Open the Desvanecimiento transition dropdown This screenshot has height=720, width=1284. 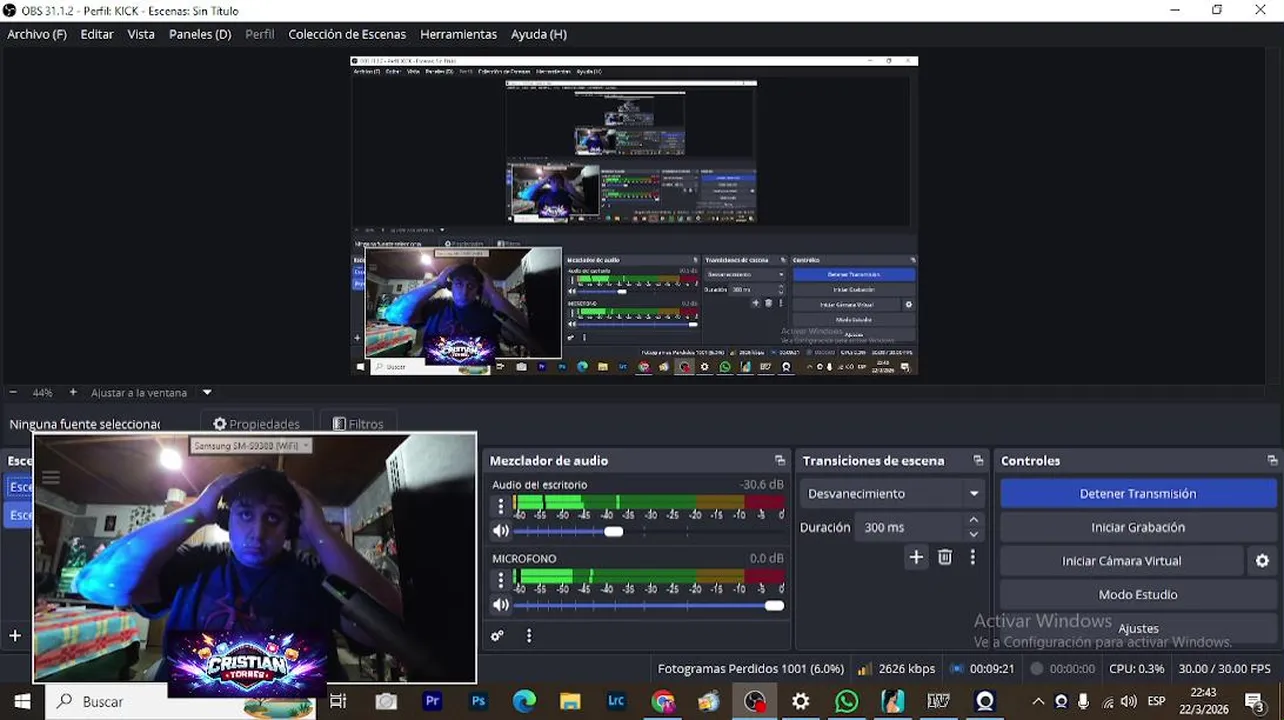[892, 494]
